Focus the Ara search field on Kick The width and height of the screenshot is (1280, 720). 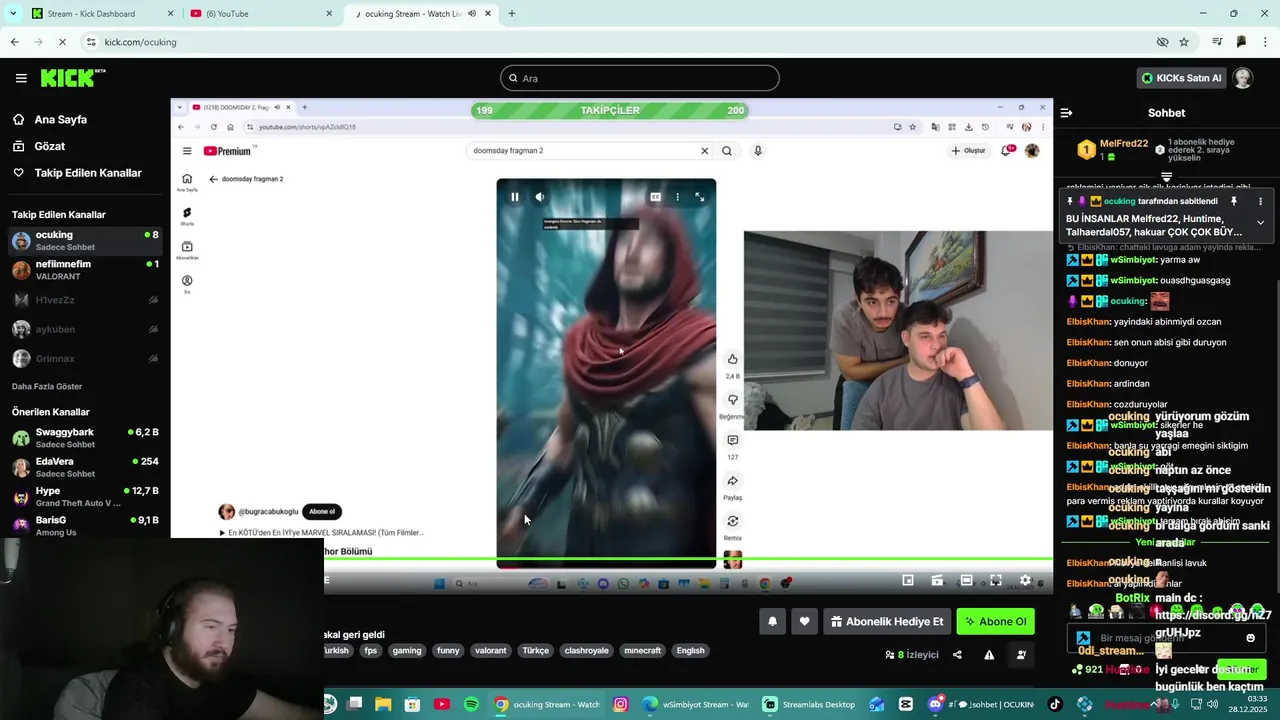tap(640, 78)
